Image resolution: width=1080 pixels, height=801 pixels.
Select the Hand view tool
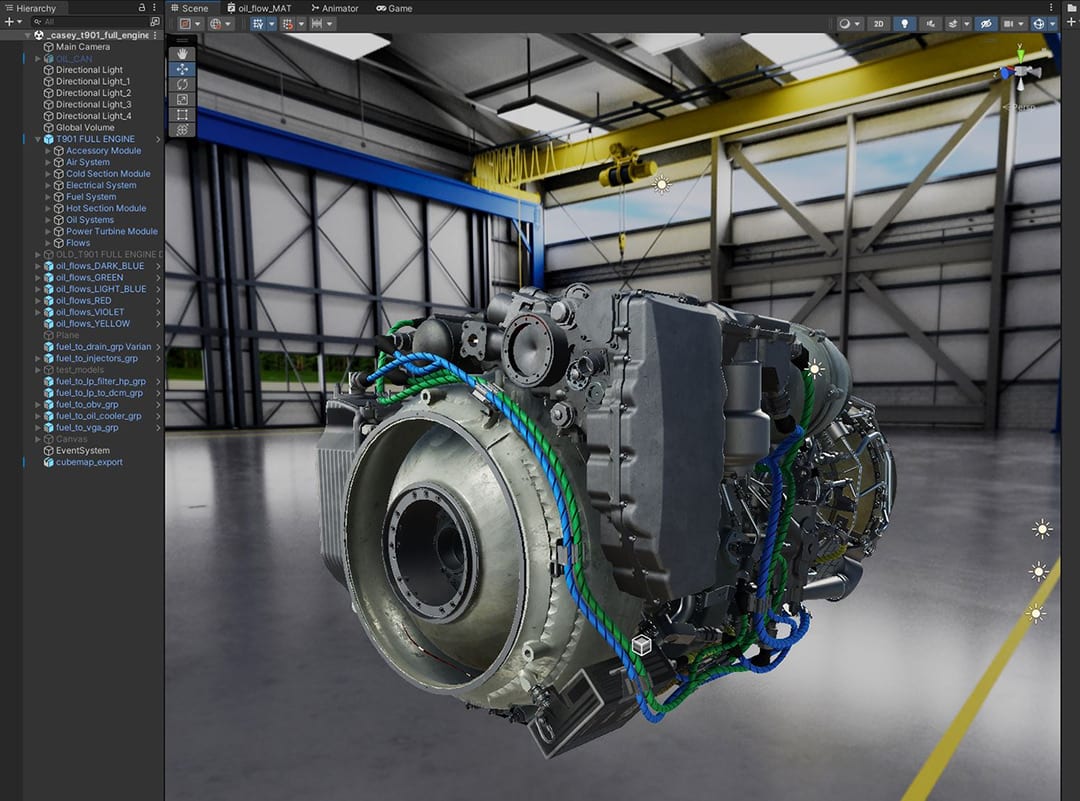182,54
